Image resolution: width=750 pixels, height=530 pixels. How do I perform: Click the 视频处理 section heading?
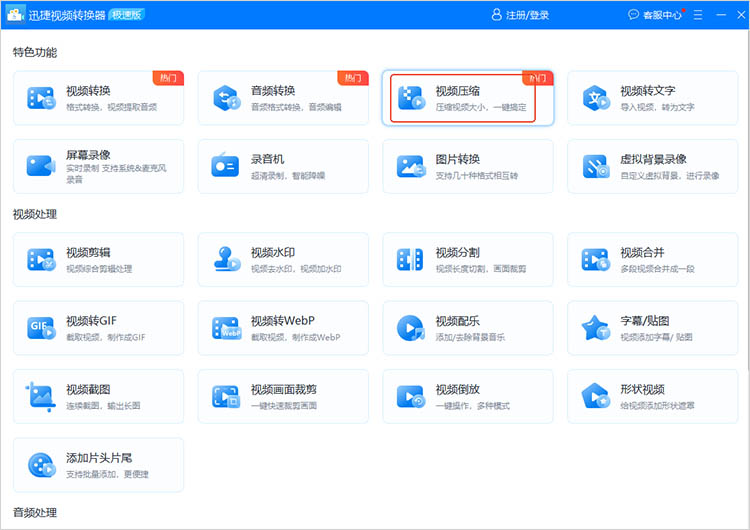[x=35, y=214]
